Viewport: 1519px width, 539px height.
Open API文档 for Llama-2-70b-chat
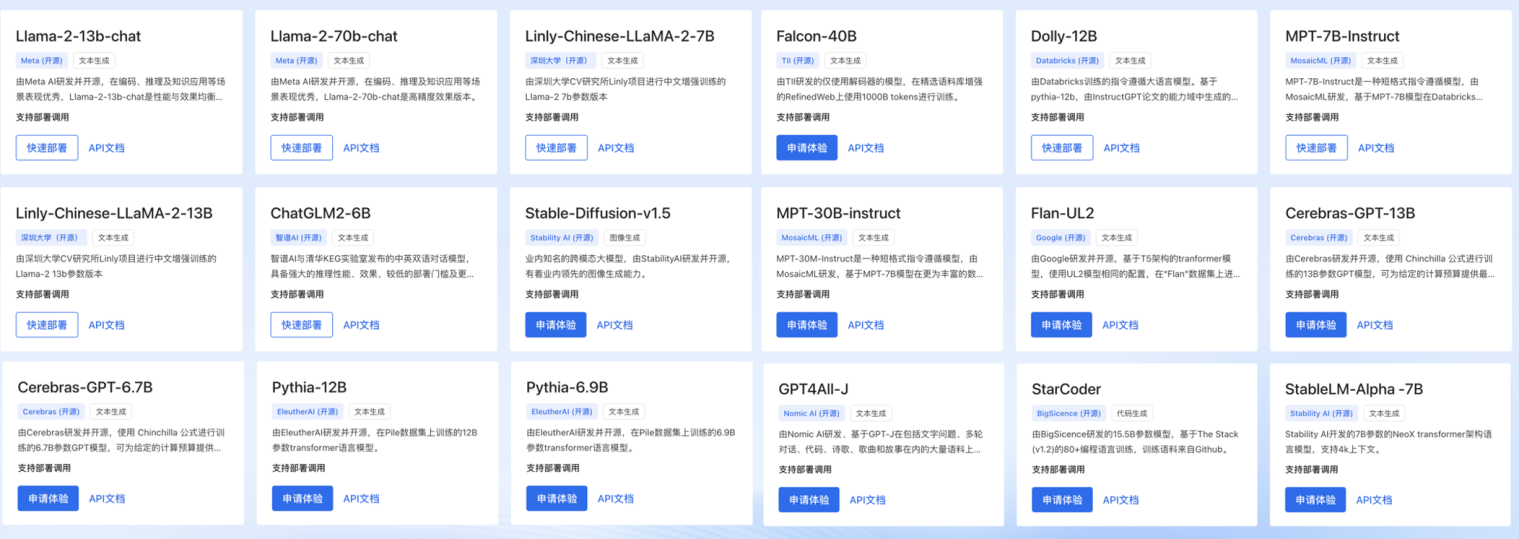pyautogui.click(x=361, y=148)
